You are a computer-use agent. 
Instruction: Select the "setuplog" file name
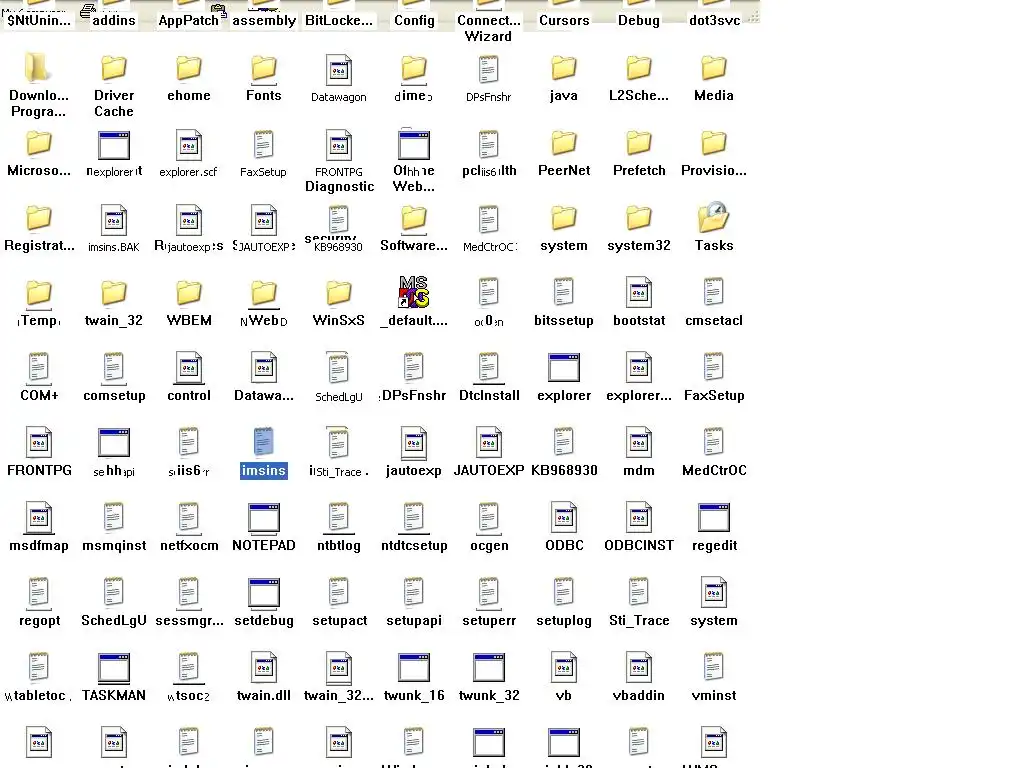click(564, 620)
